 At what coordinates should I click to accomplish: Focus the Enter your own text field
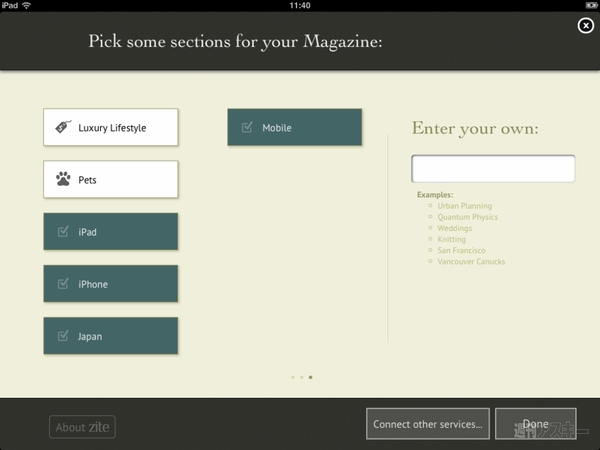click(x=493, y=168)
